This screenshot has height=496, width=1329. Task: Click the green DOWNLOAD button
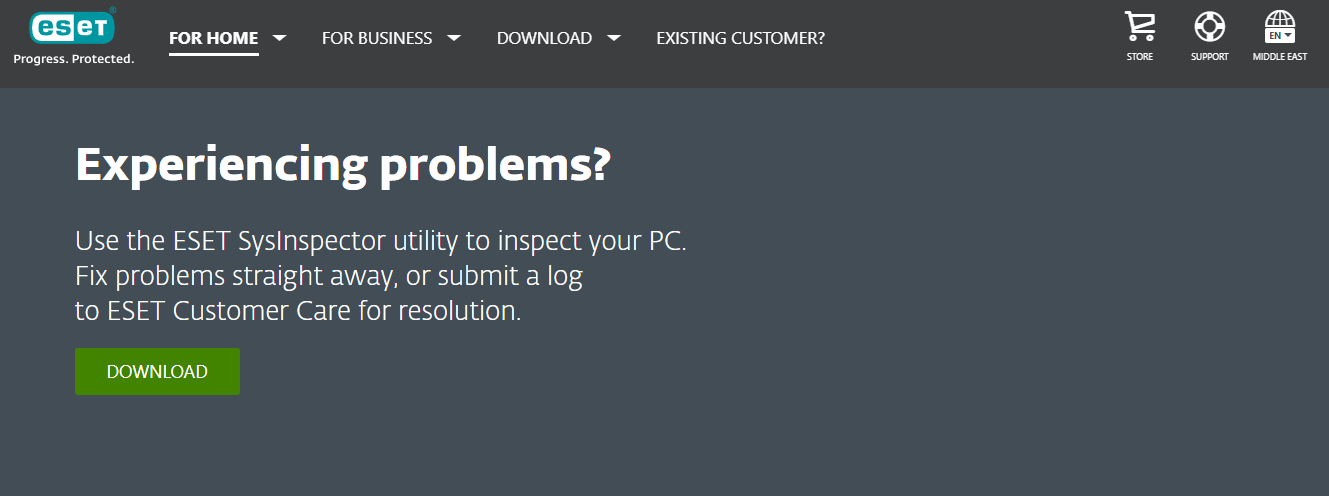point(157,371)
